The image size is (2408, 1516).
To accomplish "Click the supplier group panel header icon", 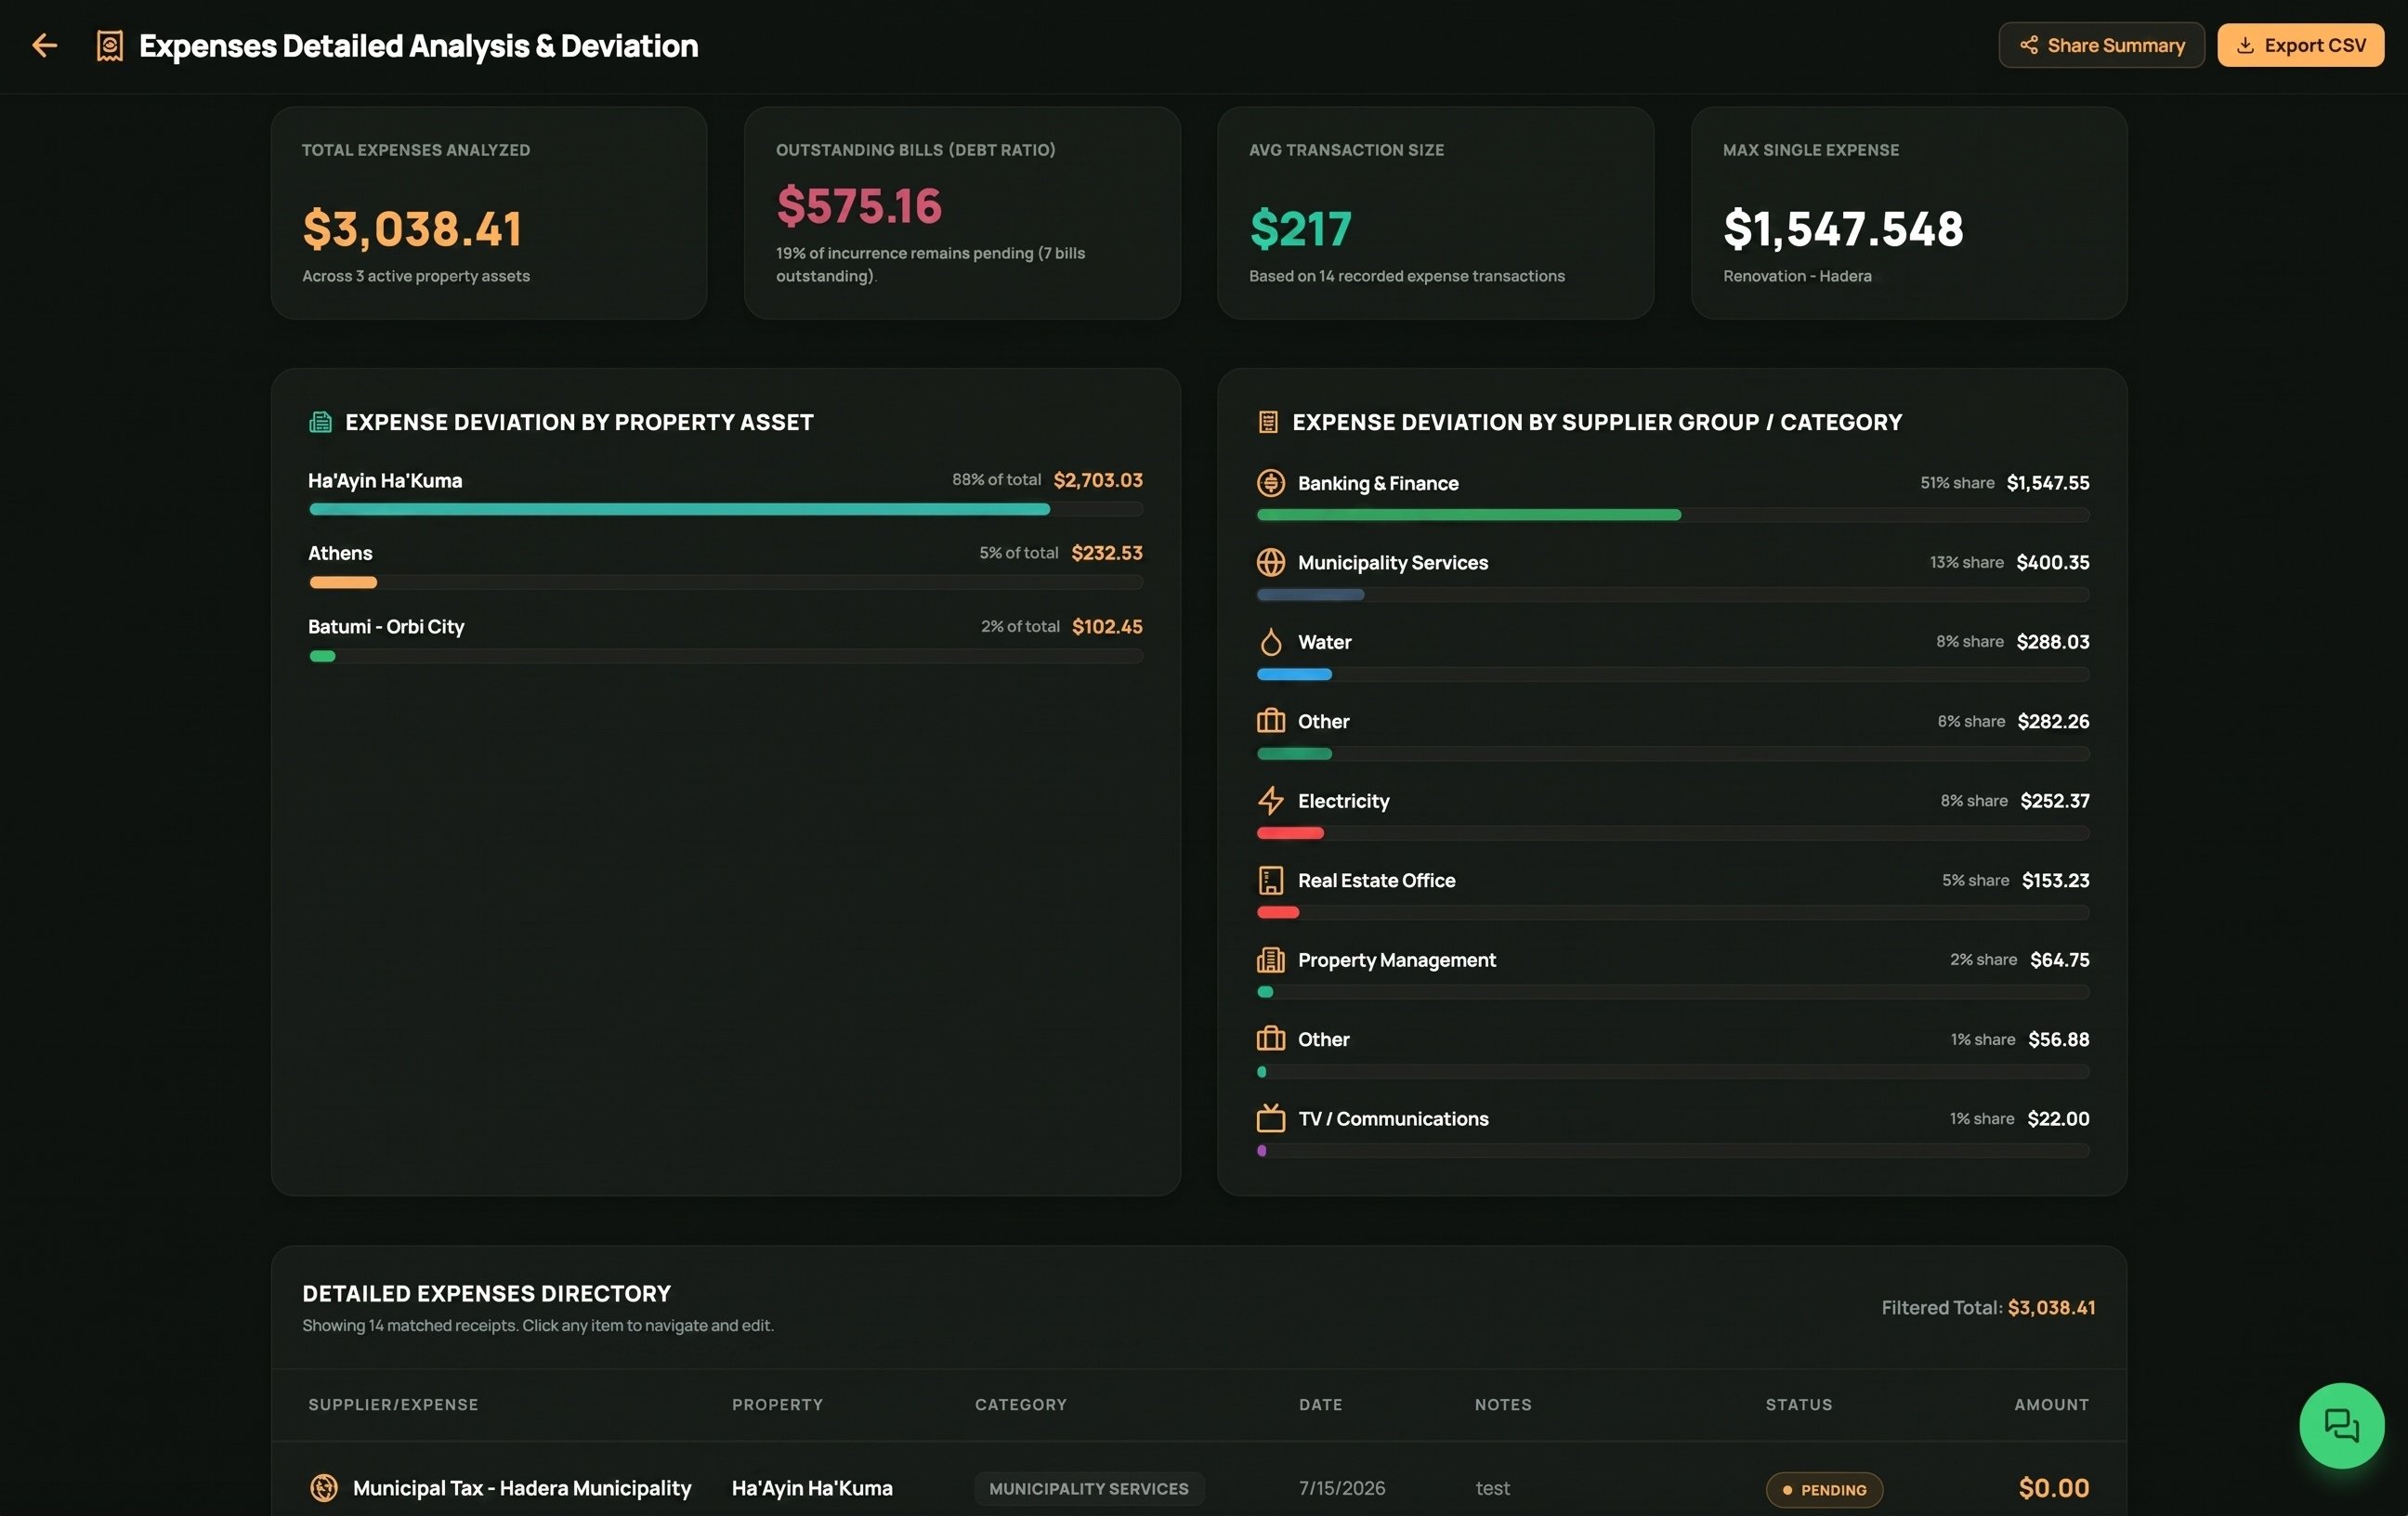I will [x=1267, y=422].
